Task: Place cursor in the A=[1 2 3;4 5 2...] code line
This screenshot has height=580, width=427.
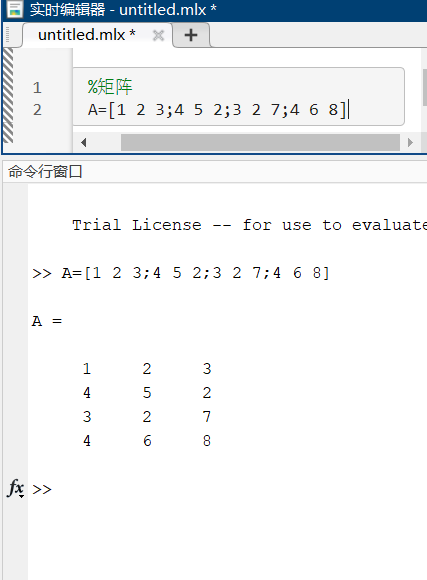Action: [217, 110]
